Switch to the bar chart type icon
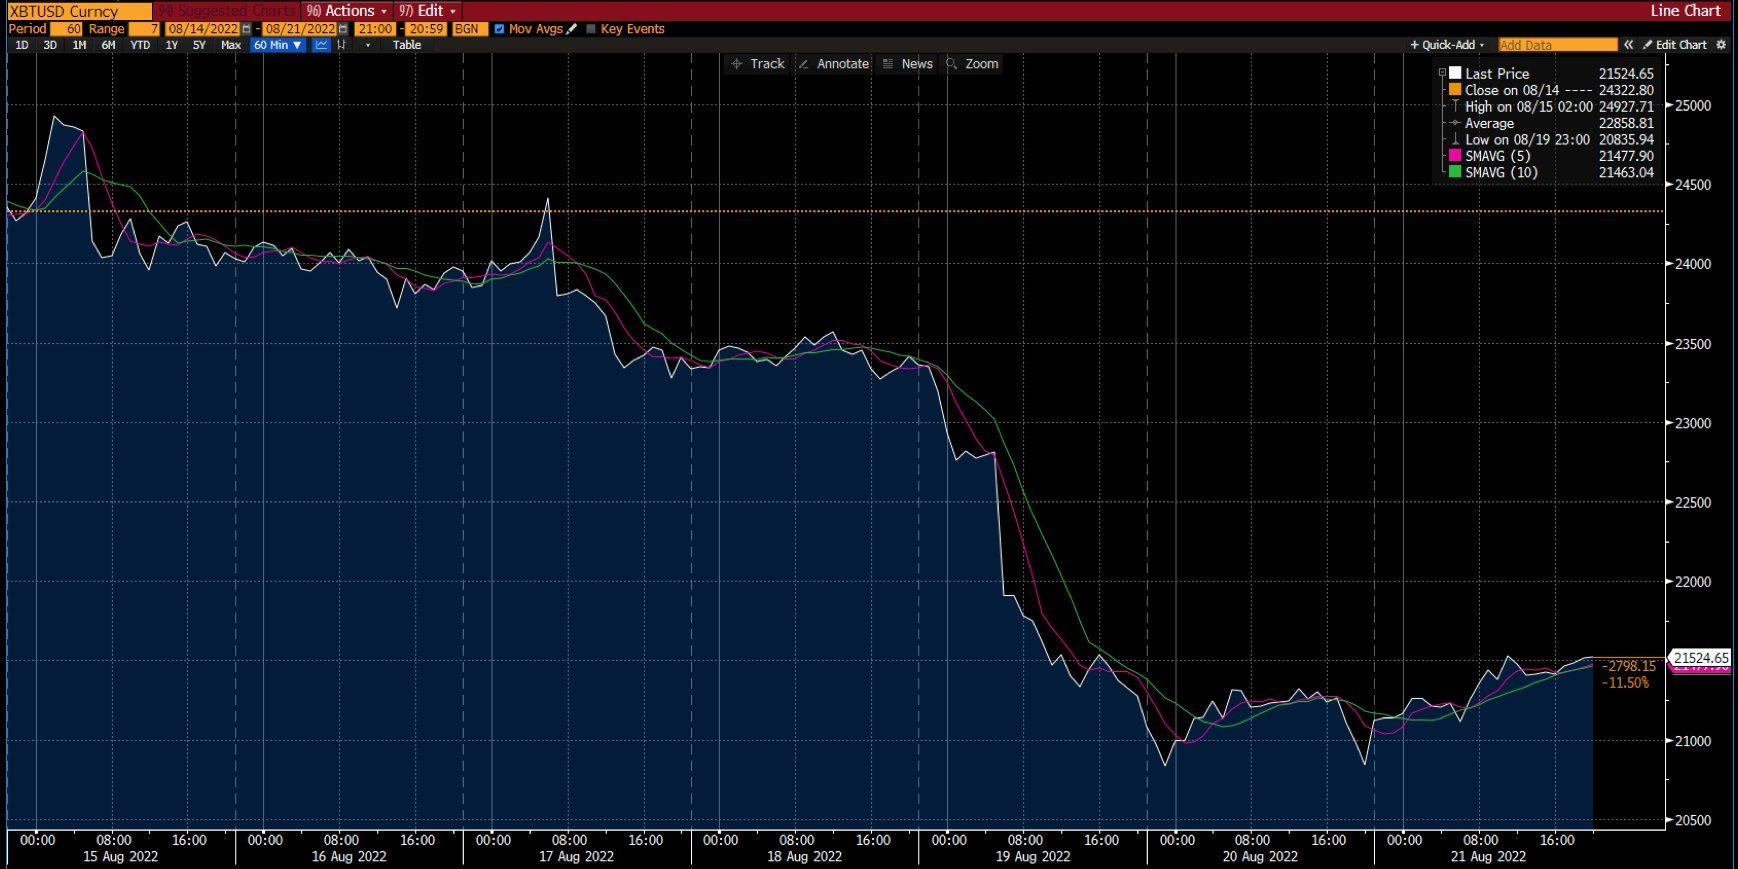This screenshot has height=869, width=1738. click(342, 45)
